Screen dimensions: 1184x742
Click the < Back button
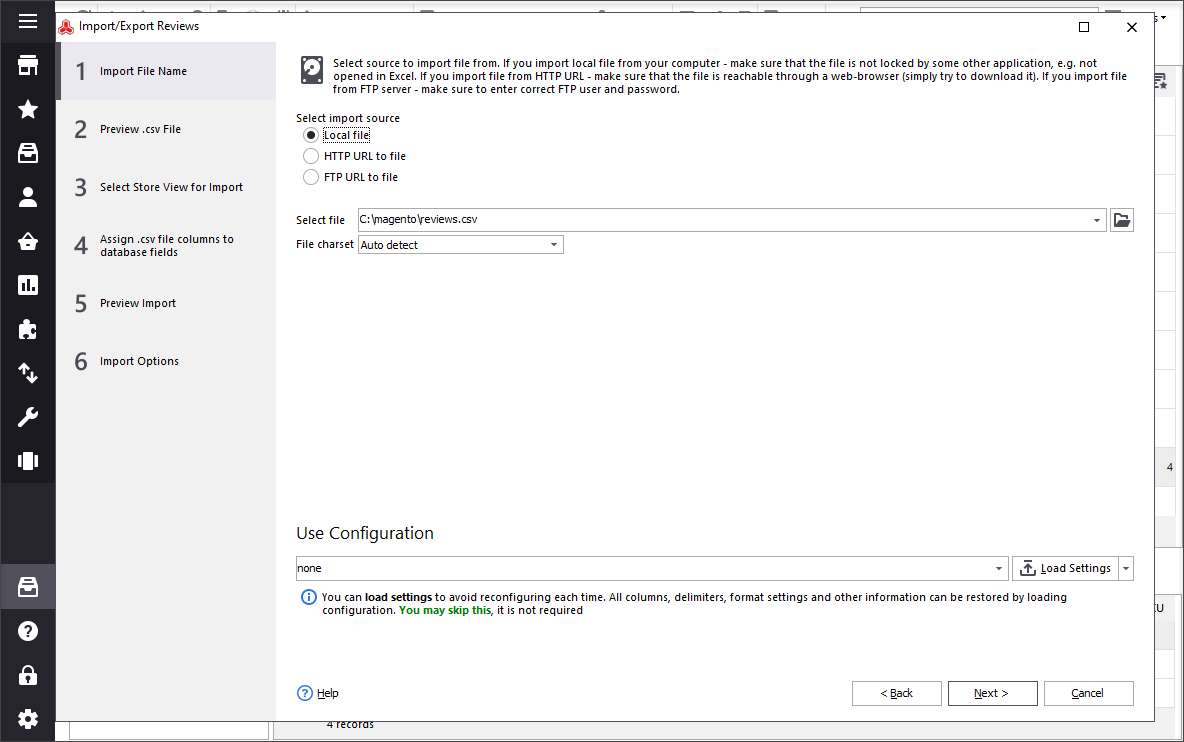coord(896,693)
